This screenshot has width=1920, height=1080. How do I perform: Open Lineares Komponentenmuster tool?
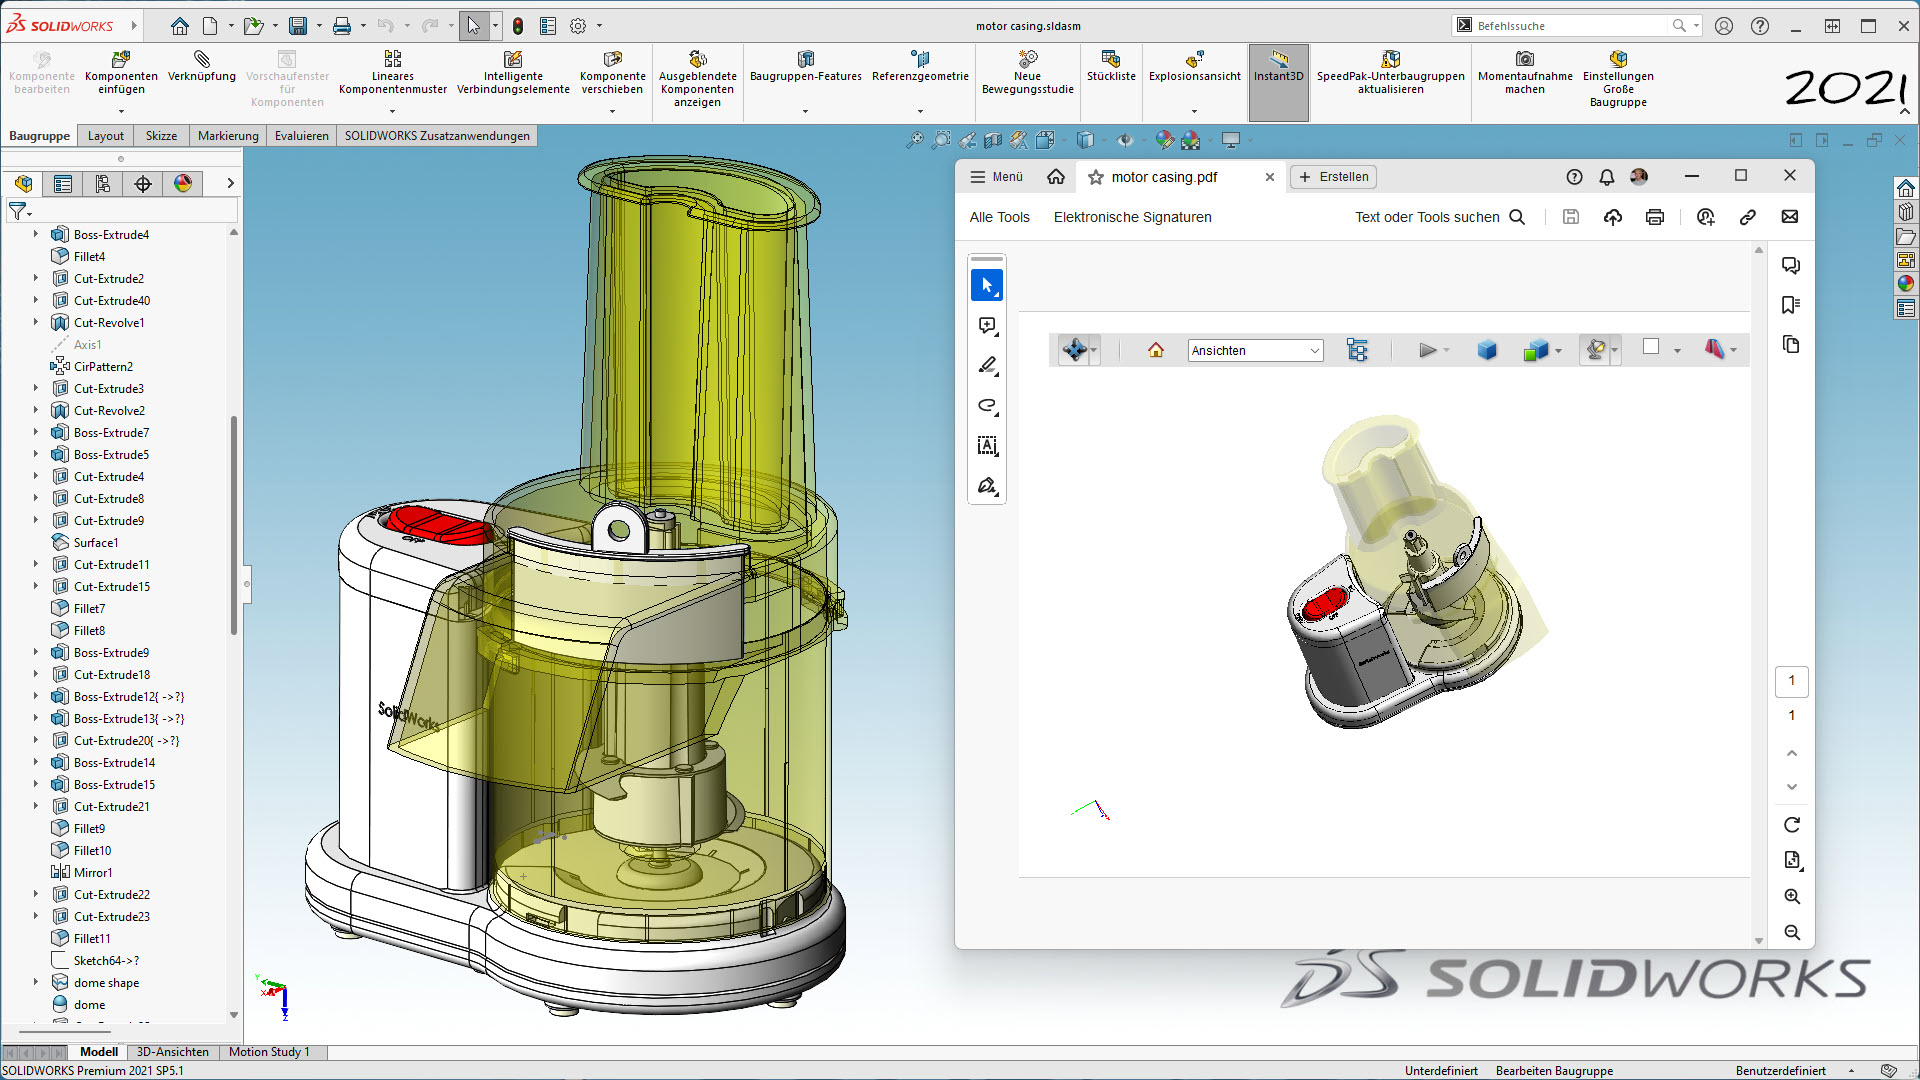[392, 73]
